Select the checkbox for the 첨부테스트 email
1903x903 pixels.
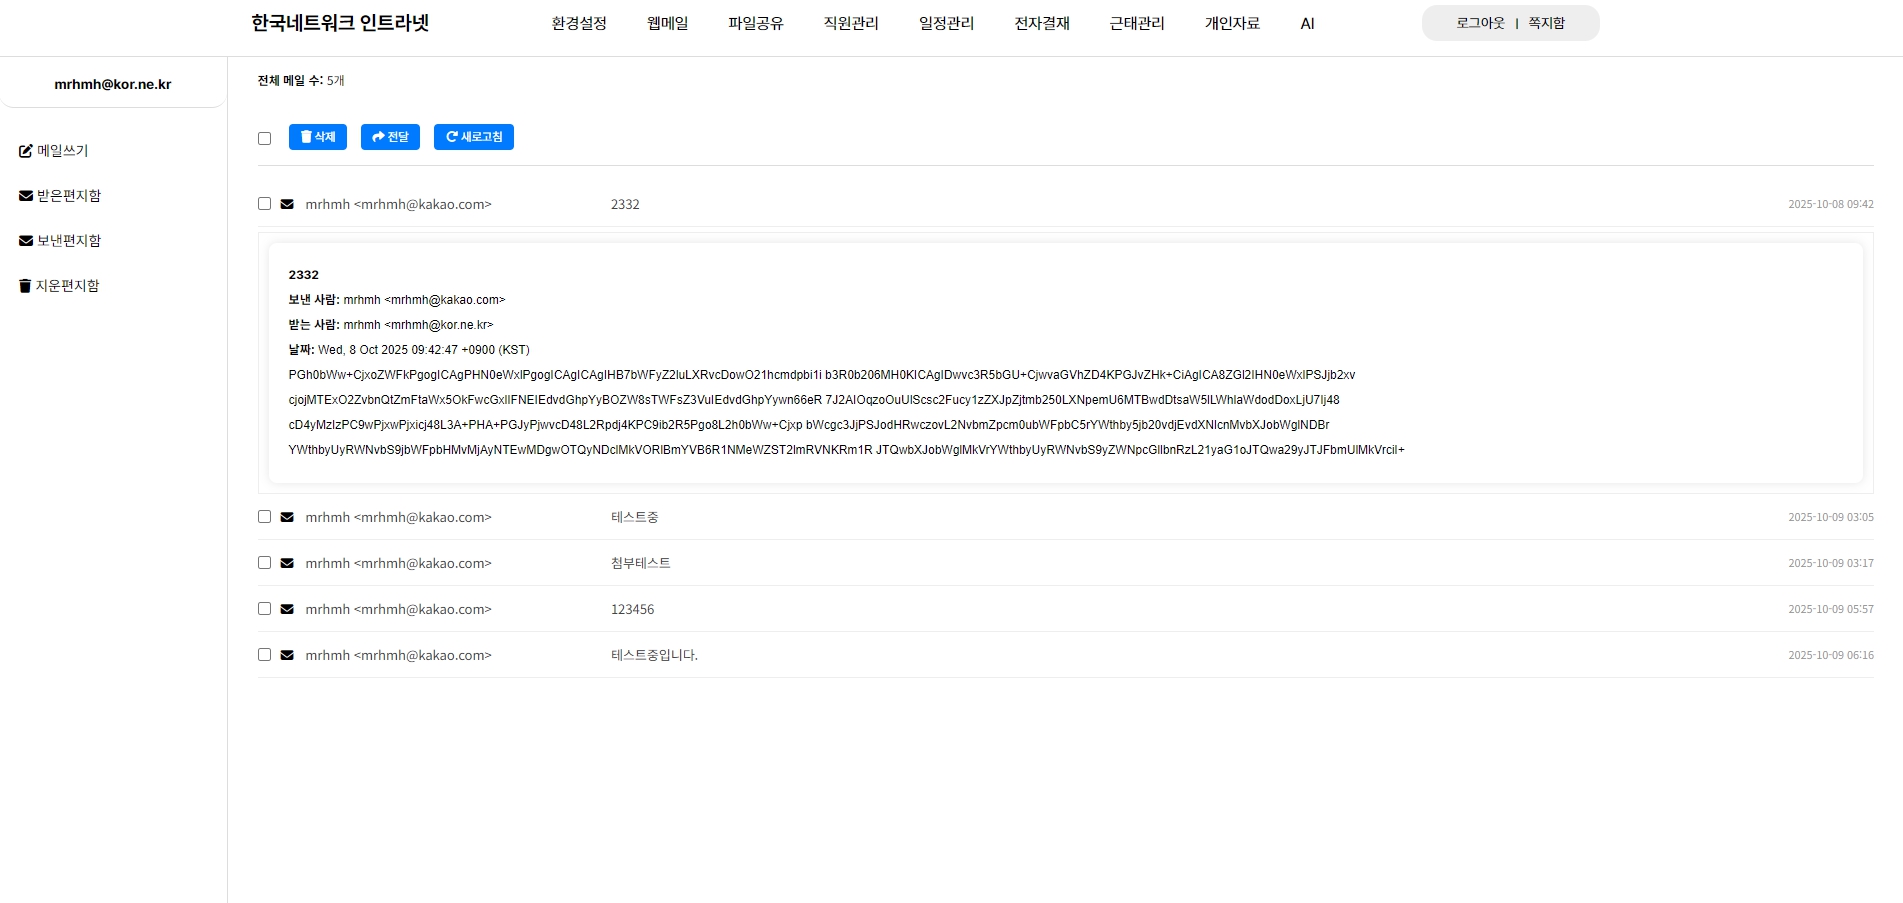[x=264, y=563]
